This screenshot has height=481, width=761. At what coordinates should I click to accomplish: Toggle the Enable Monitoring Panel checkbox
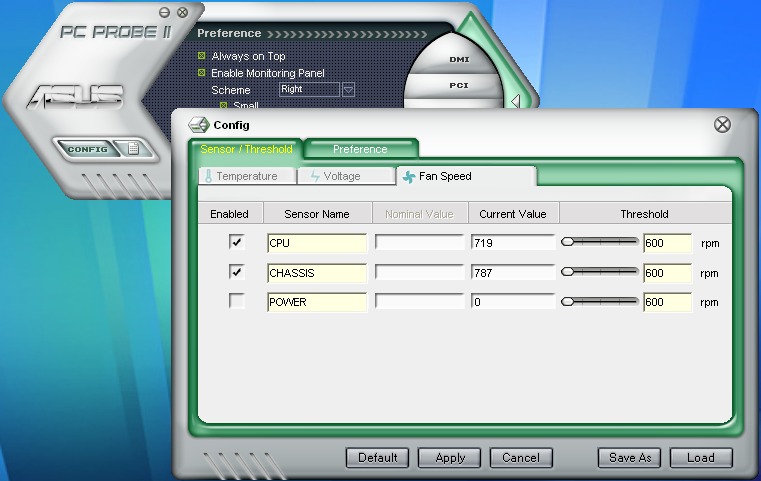[x=202, y=73]
